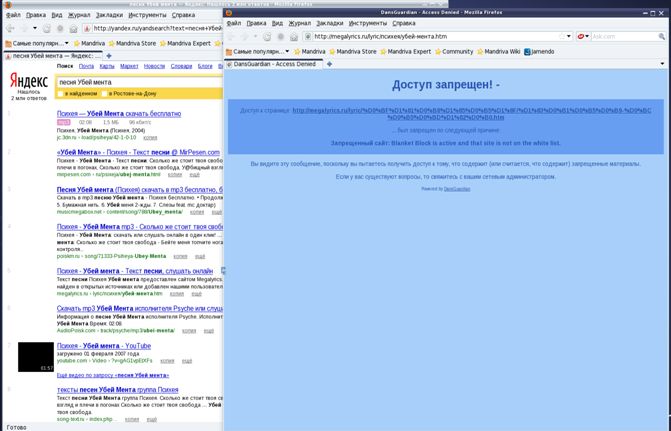Open new tab in Yandex window

tap(109, 56)
